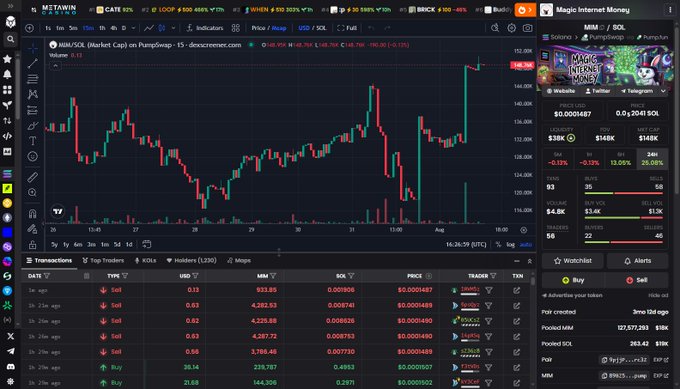Expand more social links chevron beside Telegram
The height and width of the screenshot is (389, 680).
click(663, 91)
